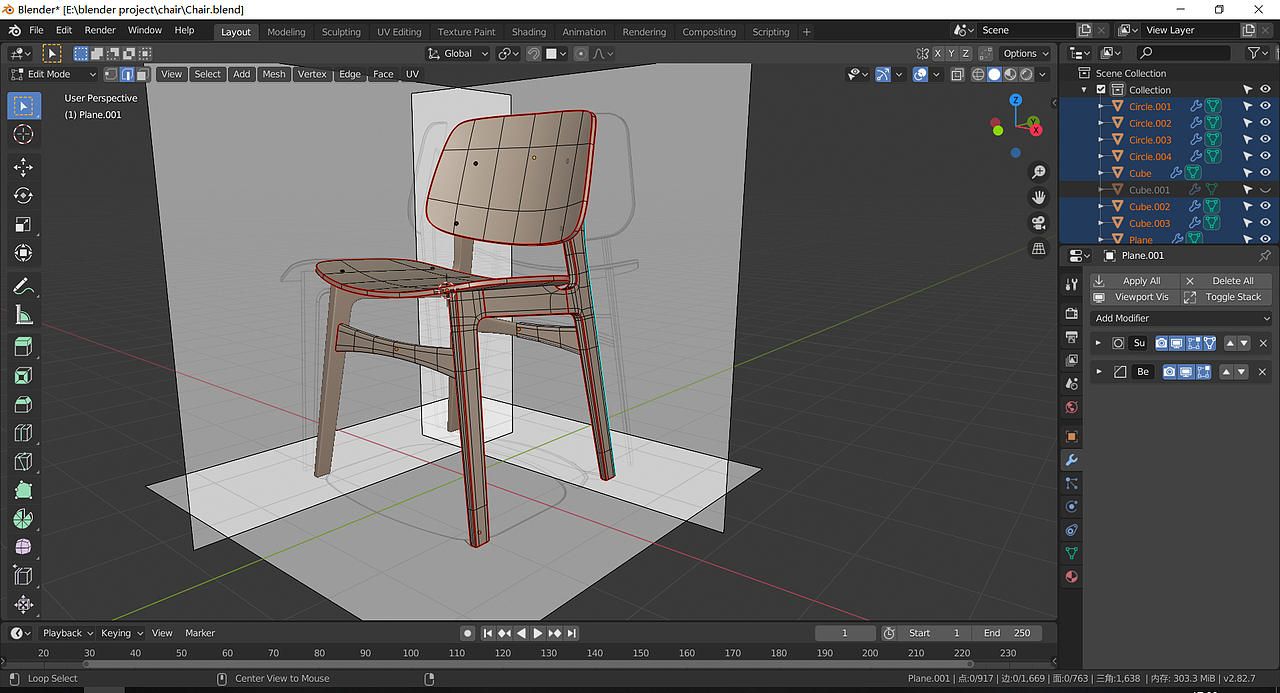Select the Smooth vertices tool
The height and width of the screenshot is (693, 1280).
(x=24, y=548)
